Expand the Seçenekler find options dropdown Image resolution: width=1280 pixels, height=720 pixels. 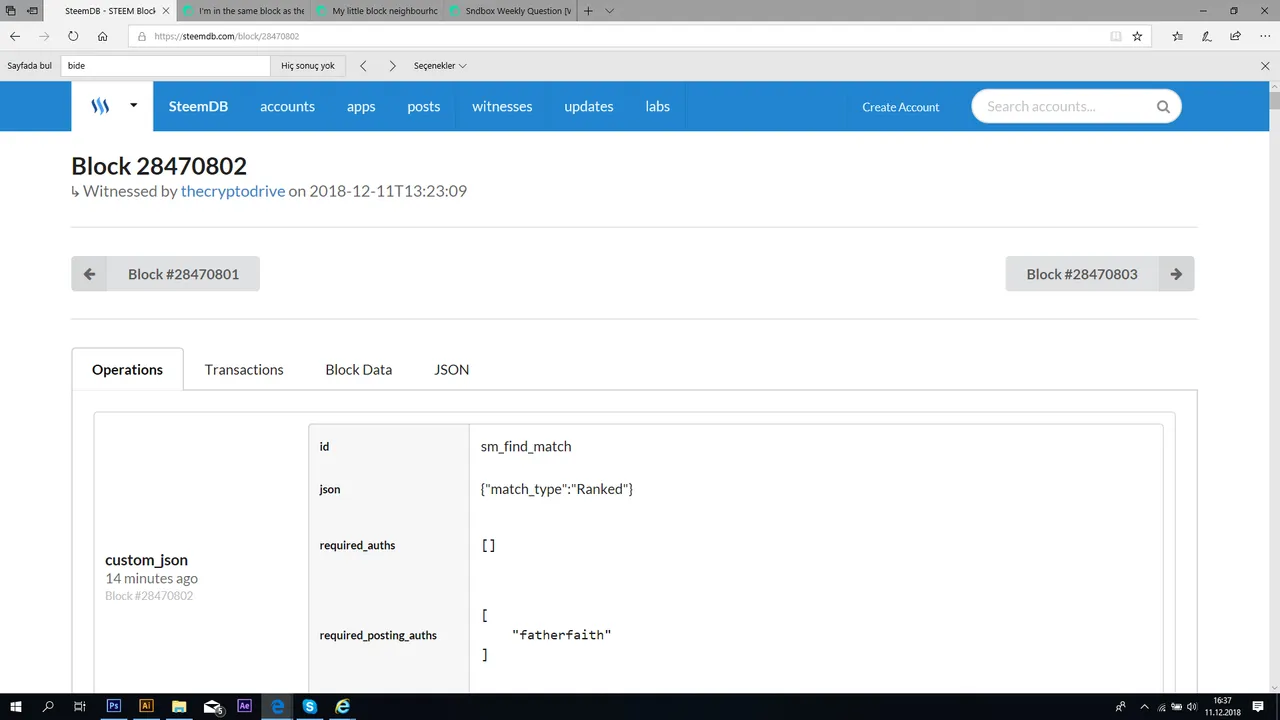440,66
